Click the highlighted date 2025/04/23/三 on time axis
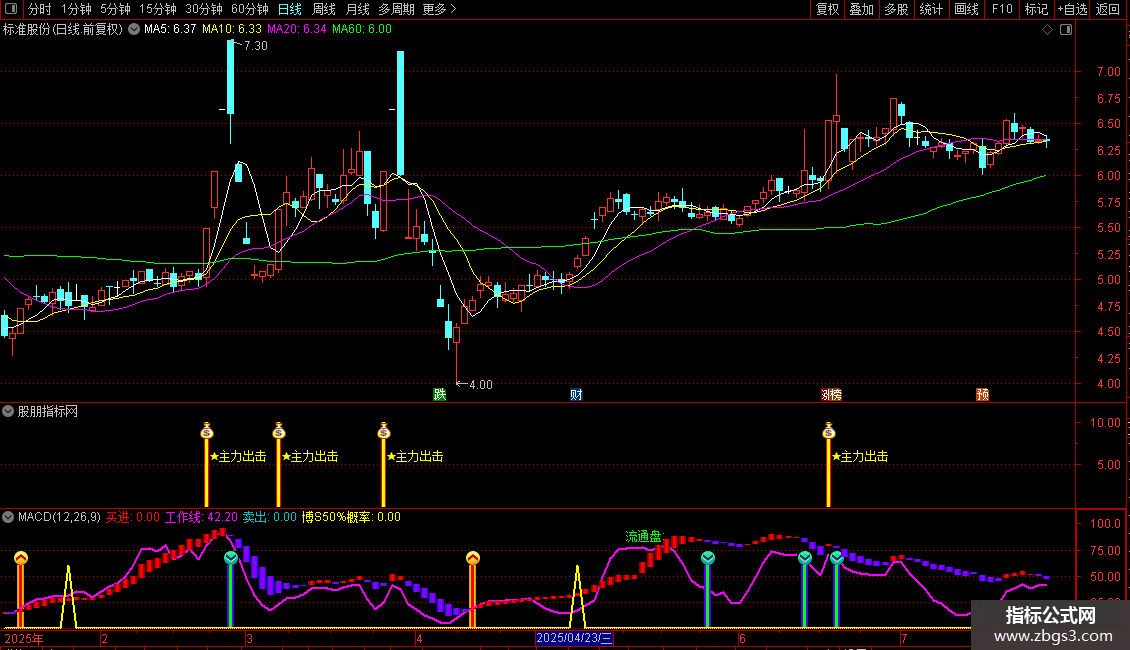1130x650 pixels. coord(574,638)
